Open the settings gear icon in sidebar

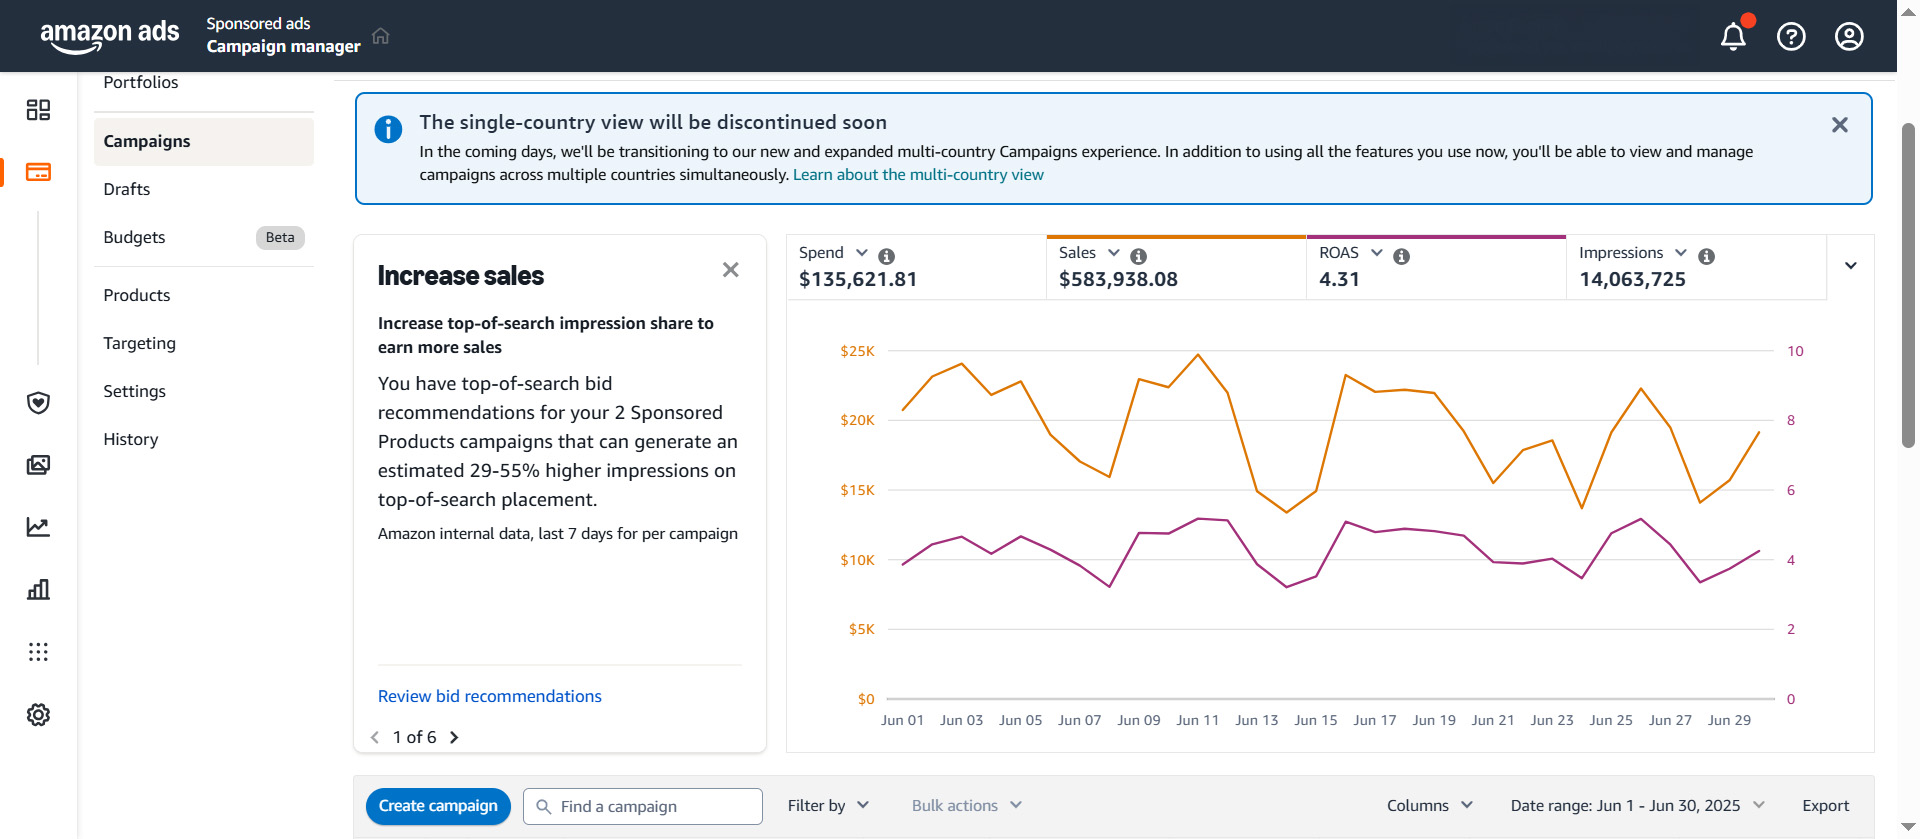[x=38, y=714]
